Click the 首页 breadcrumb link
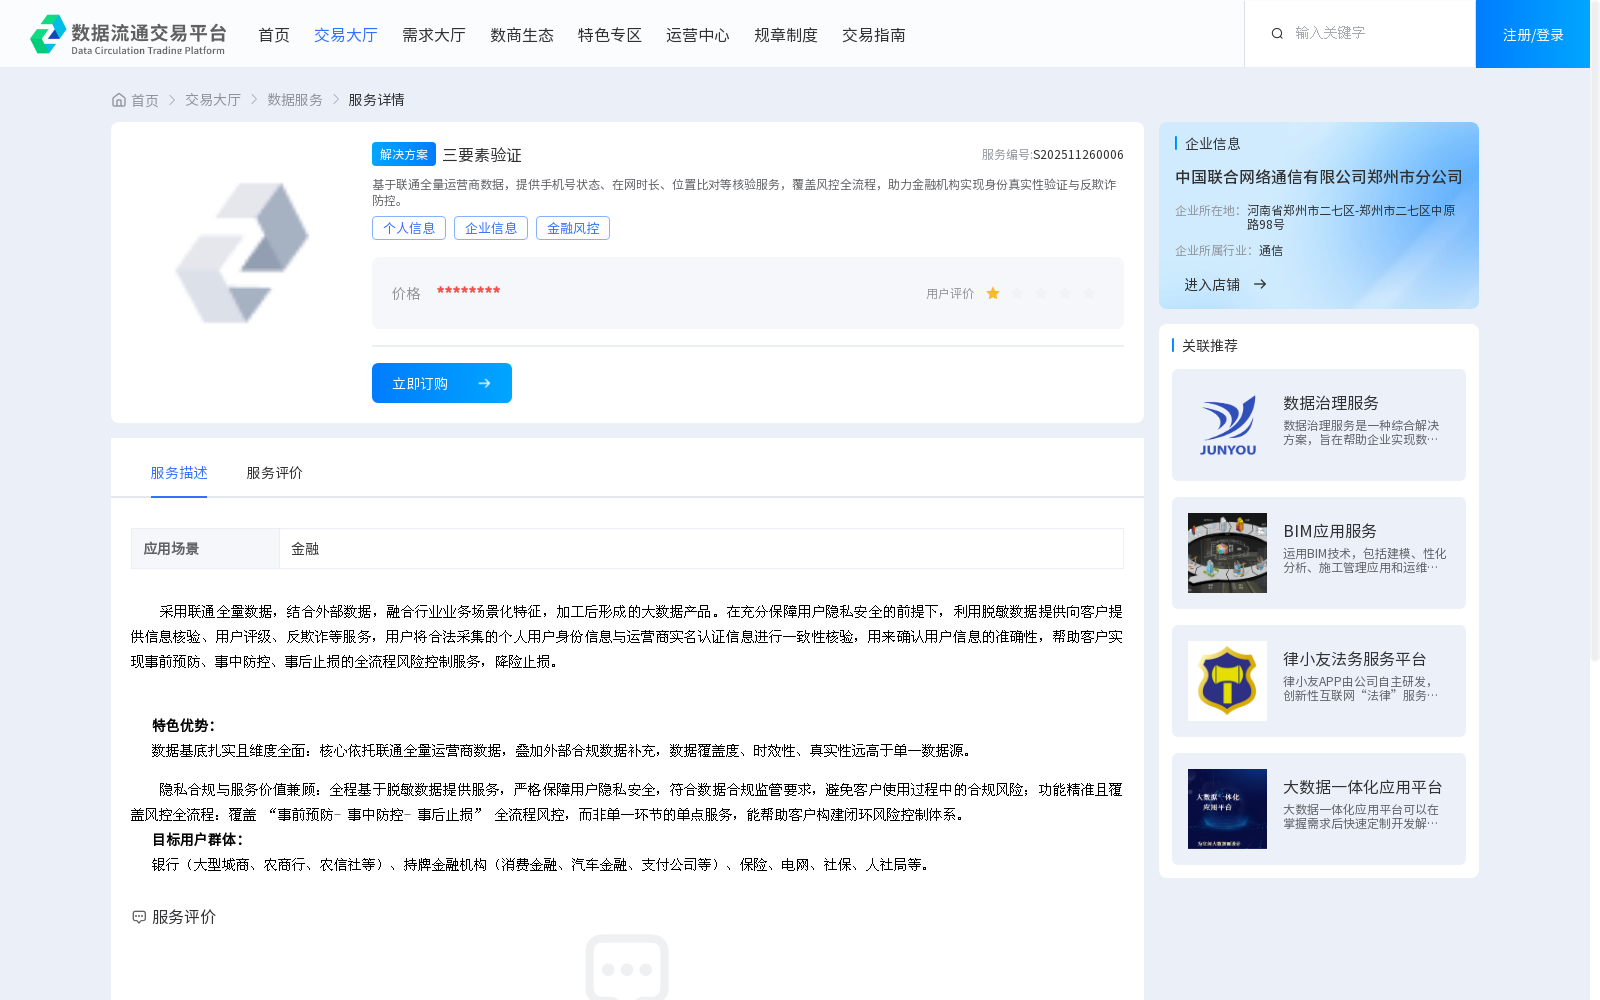This screenshot has width=1600, height=1000. [145, 100]
